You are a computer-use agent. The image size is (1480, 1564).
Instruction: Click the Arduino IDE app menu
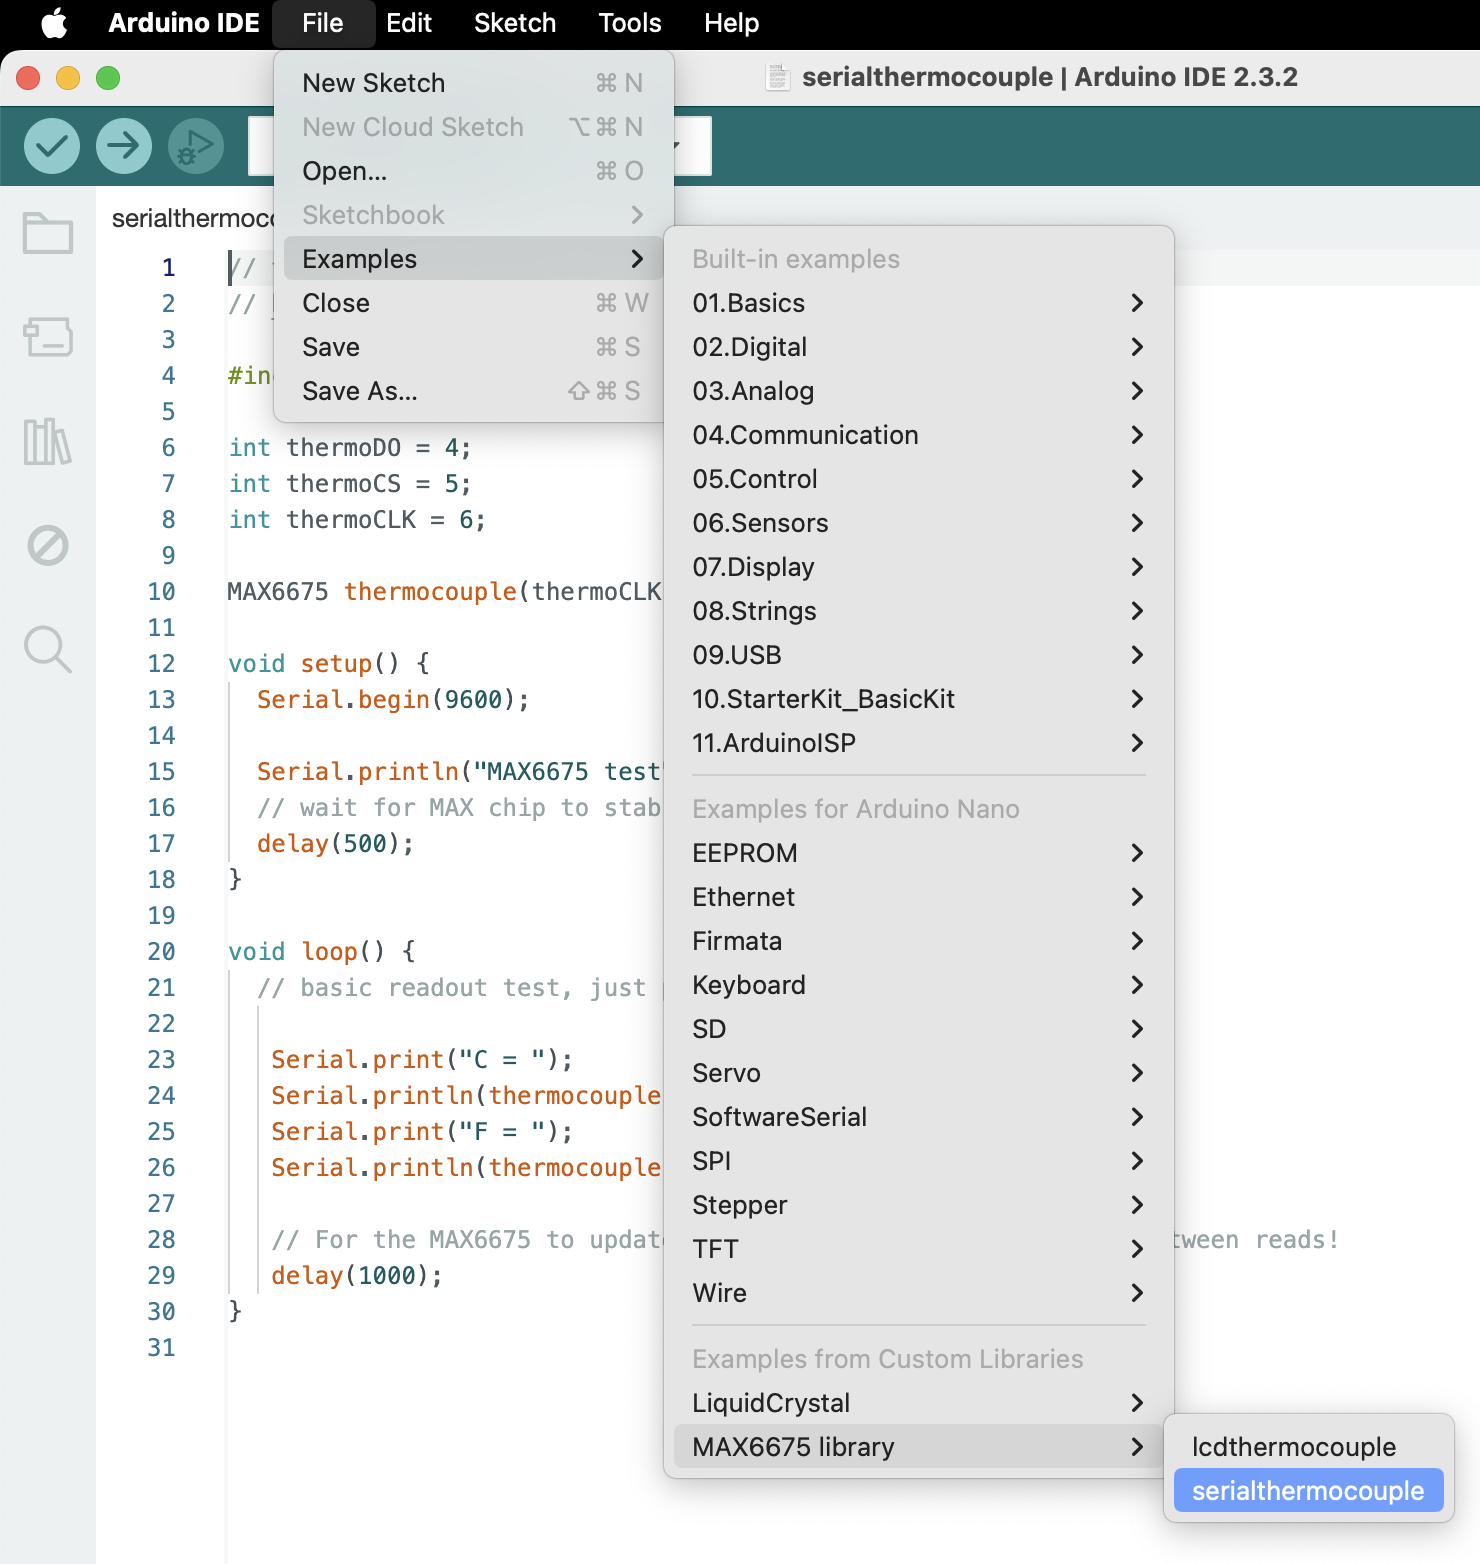(184, 23)
